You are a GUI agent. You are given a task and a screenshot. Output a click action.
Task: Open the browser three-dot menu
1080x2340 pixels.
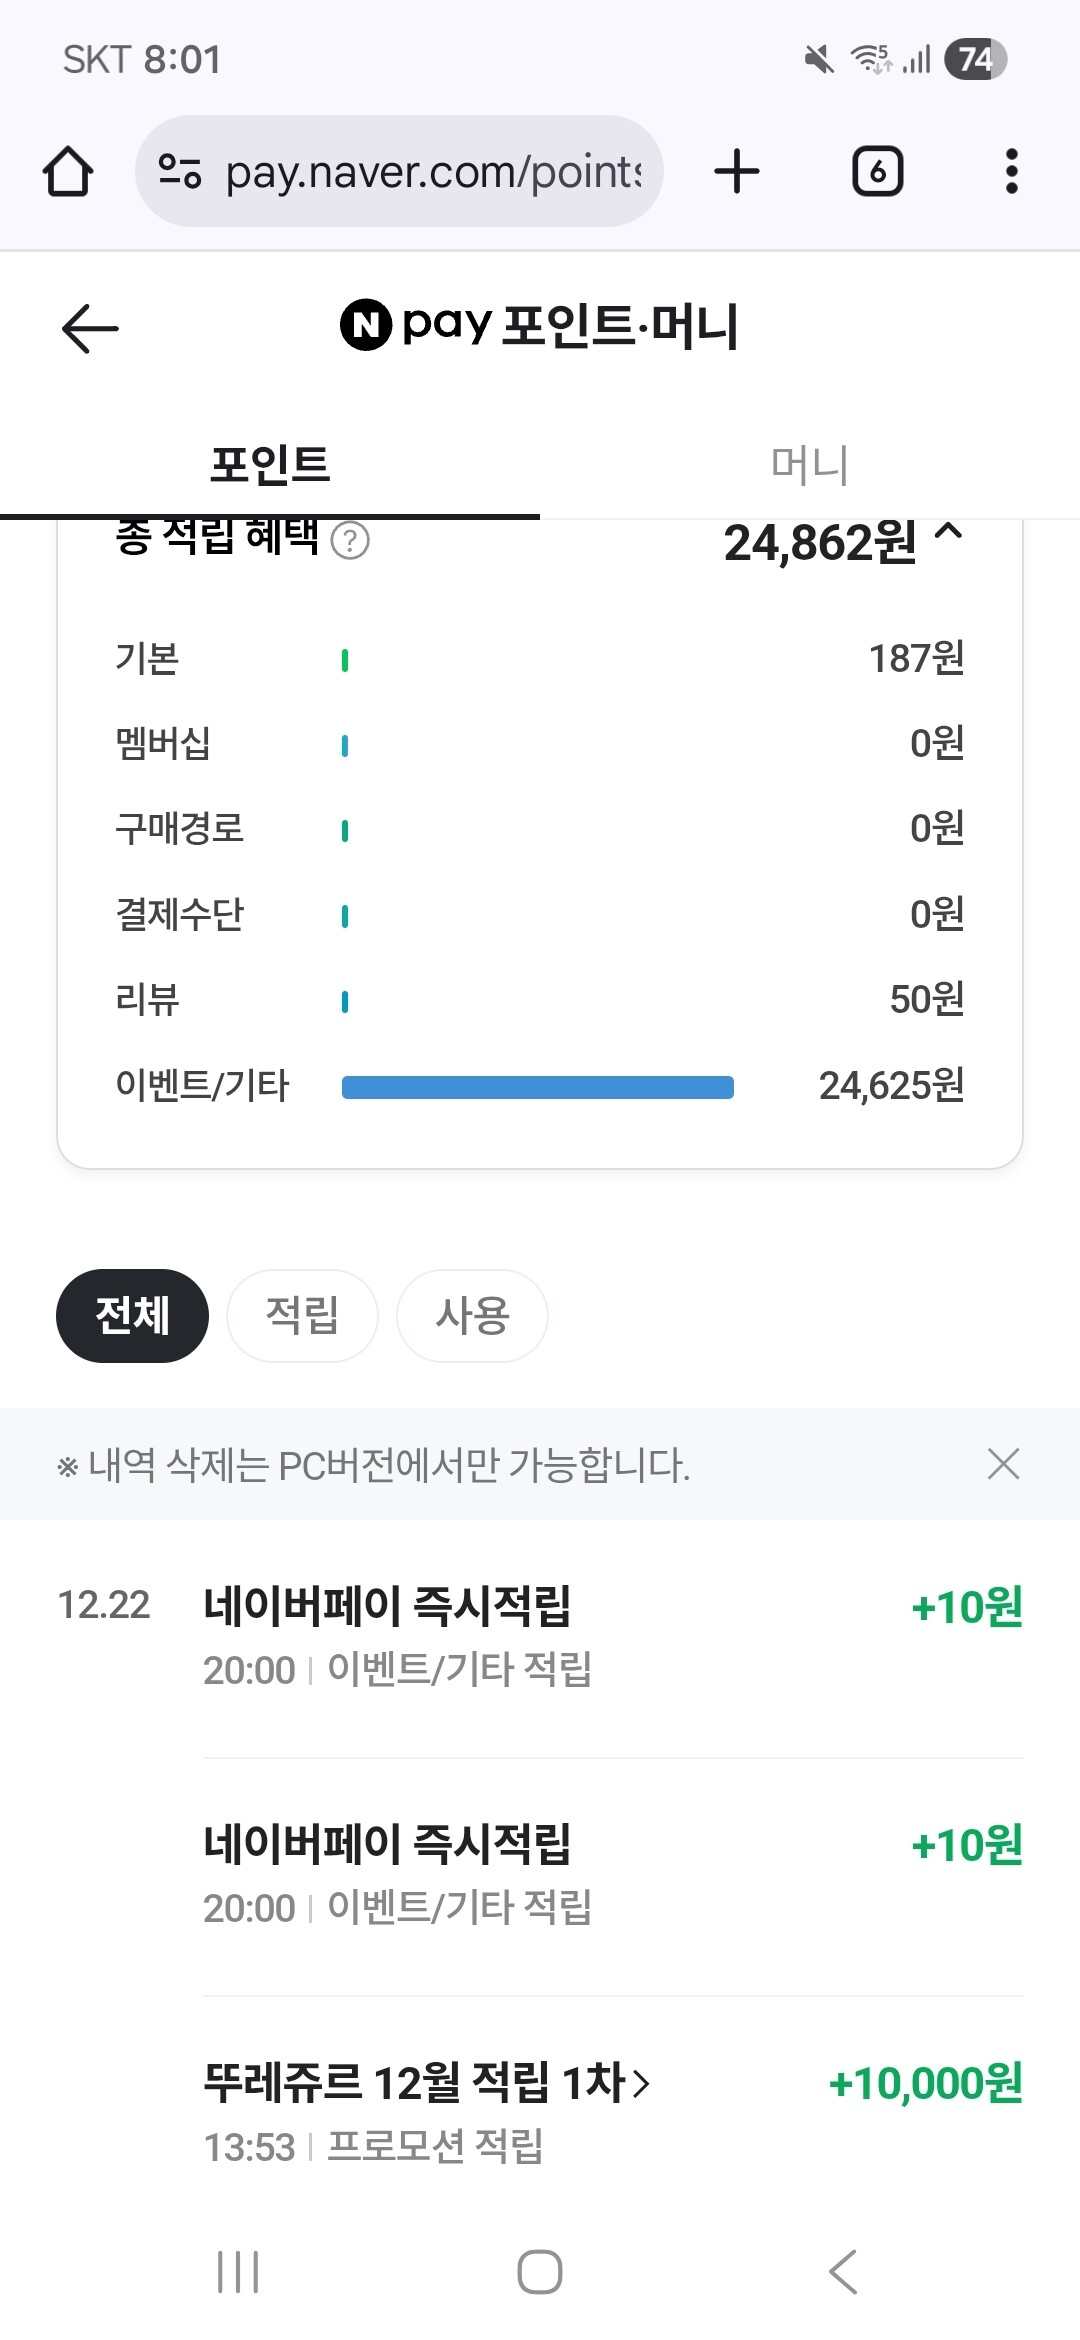pos(1011,171)
